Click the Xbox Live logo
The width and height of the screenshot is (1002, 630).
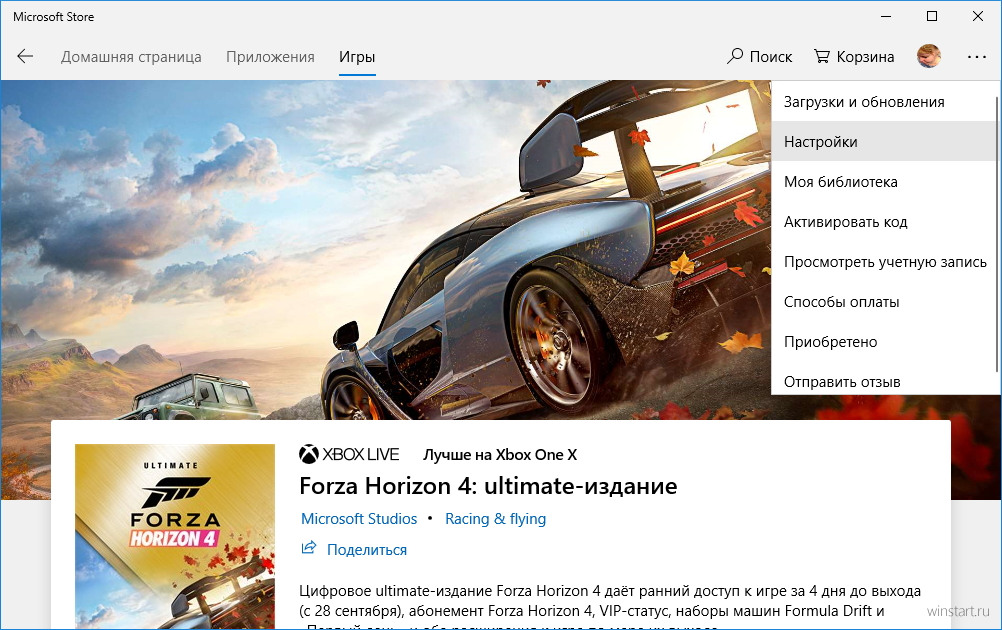[x=349, y=454]
